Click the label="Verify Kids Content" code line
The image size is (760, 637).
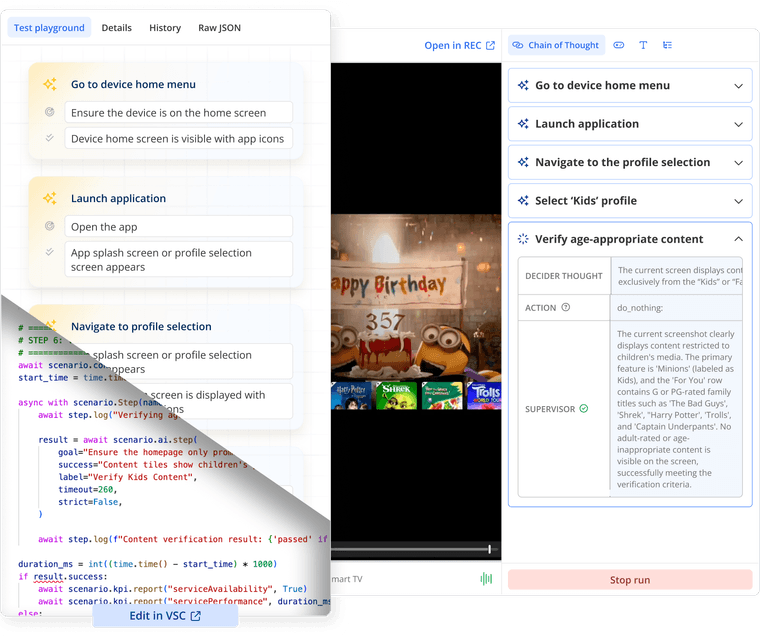pos(128,477)
